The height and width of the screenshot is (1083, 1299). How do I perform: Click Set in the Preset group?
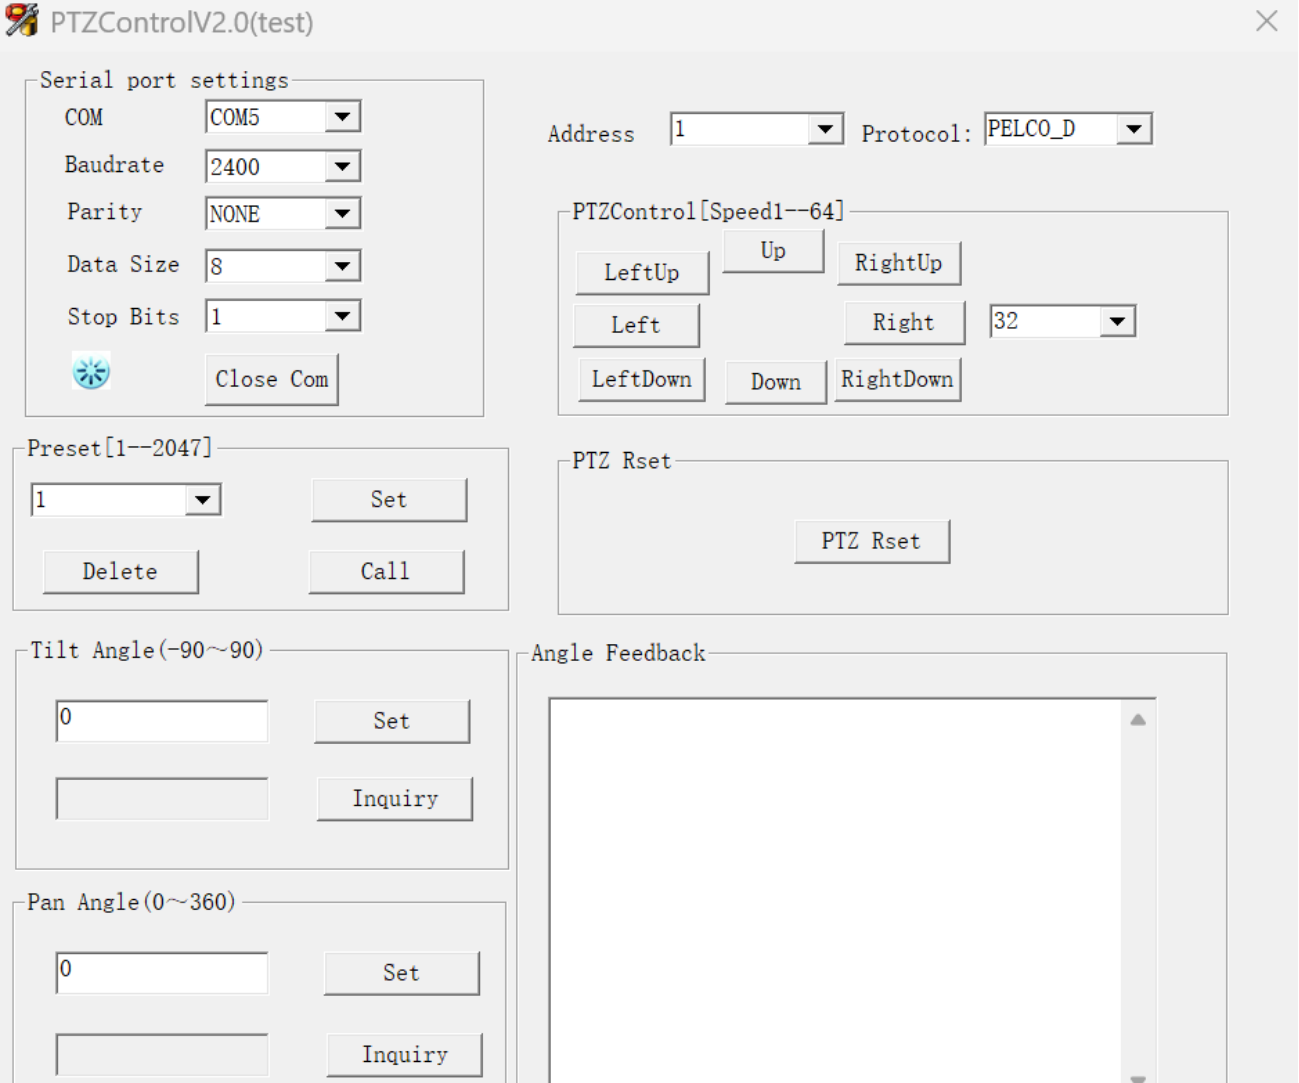389,500
